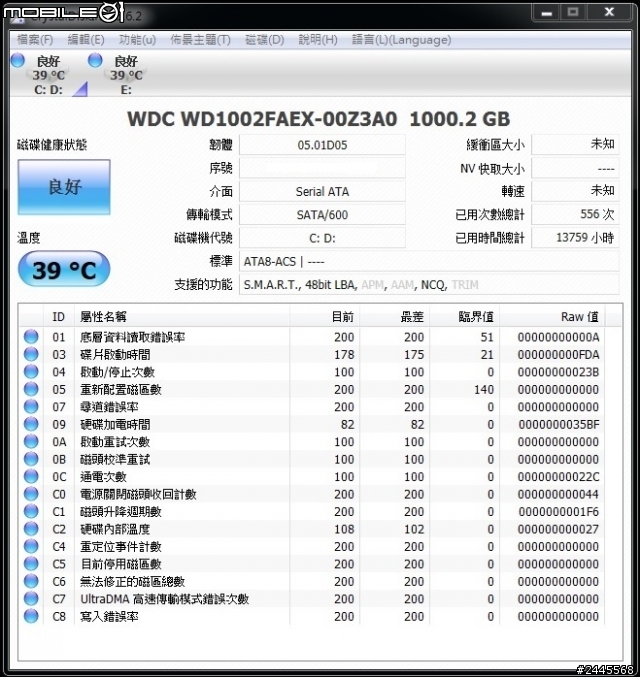
Task: Click the threshold value 140
Action: pos(484,390)
